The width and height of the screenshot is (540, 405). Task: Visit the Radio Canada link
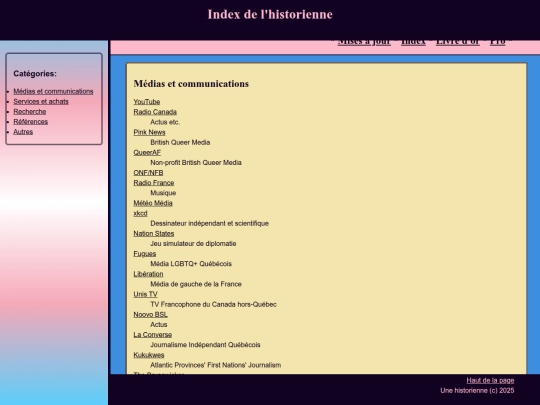point(155,112)
